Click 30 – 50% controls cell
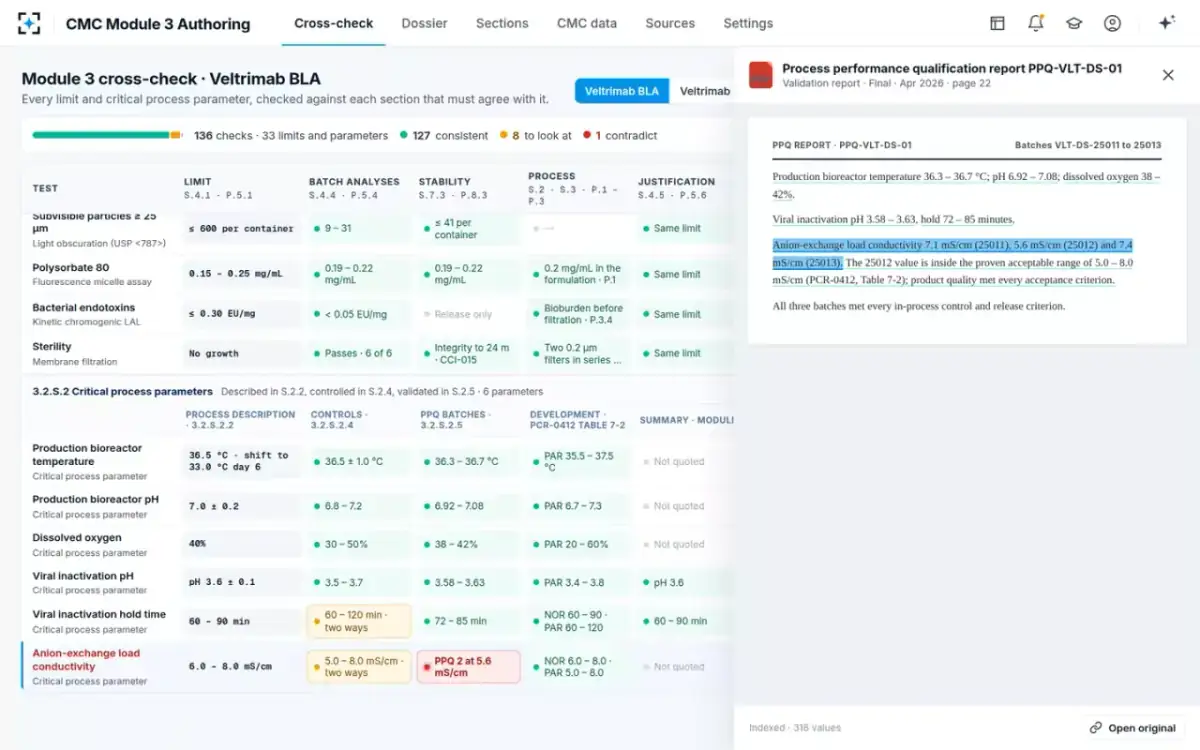Image resolution: width=1200 pixels, height=750 pixels. click(x=360, y=545)
